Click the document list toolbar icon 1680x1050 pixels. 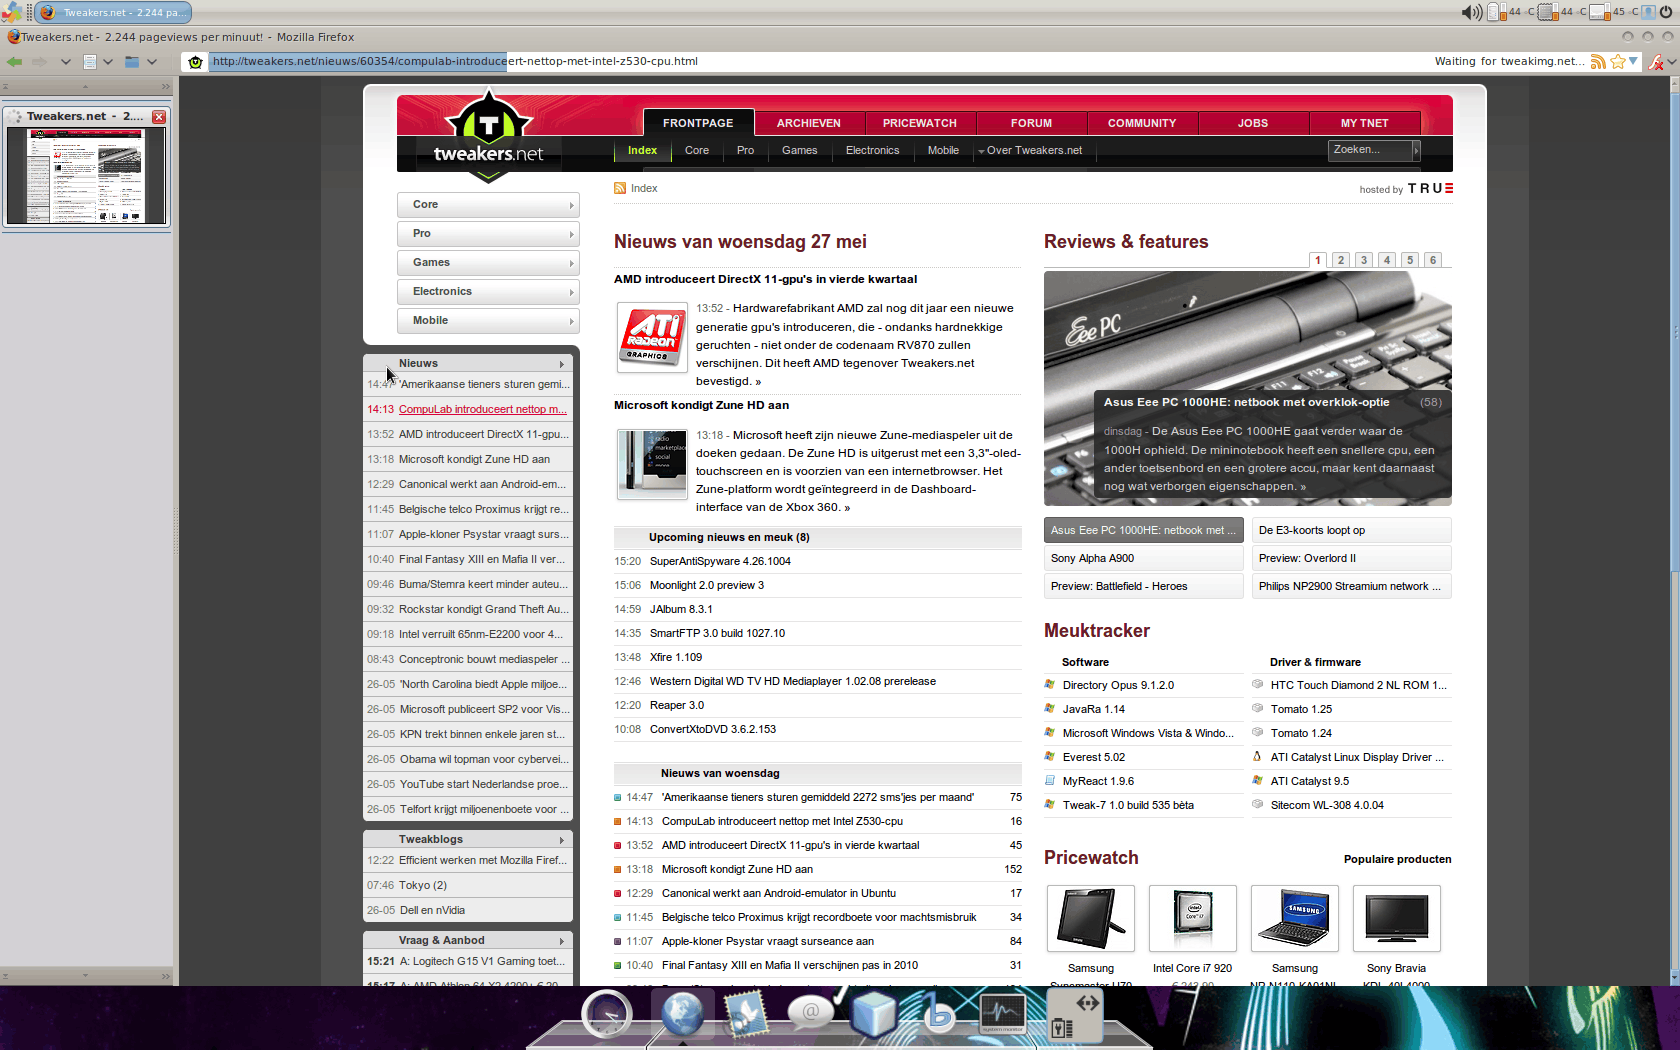pos(90,62)
